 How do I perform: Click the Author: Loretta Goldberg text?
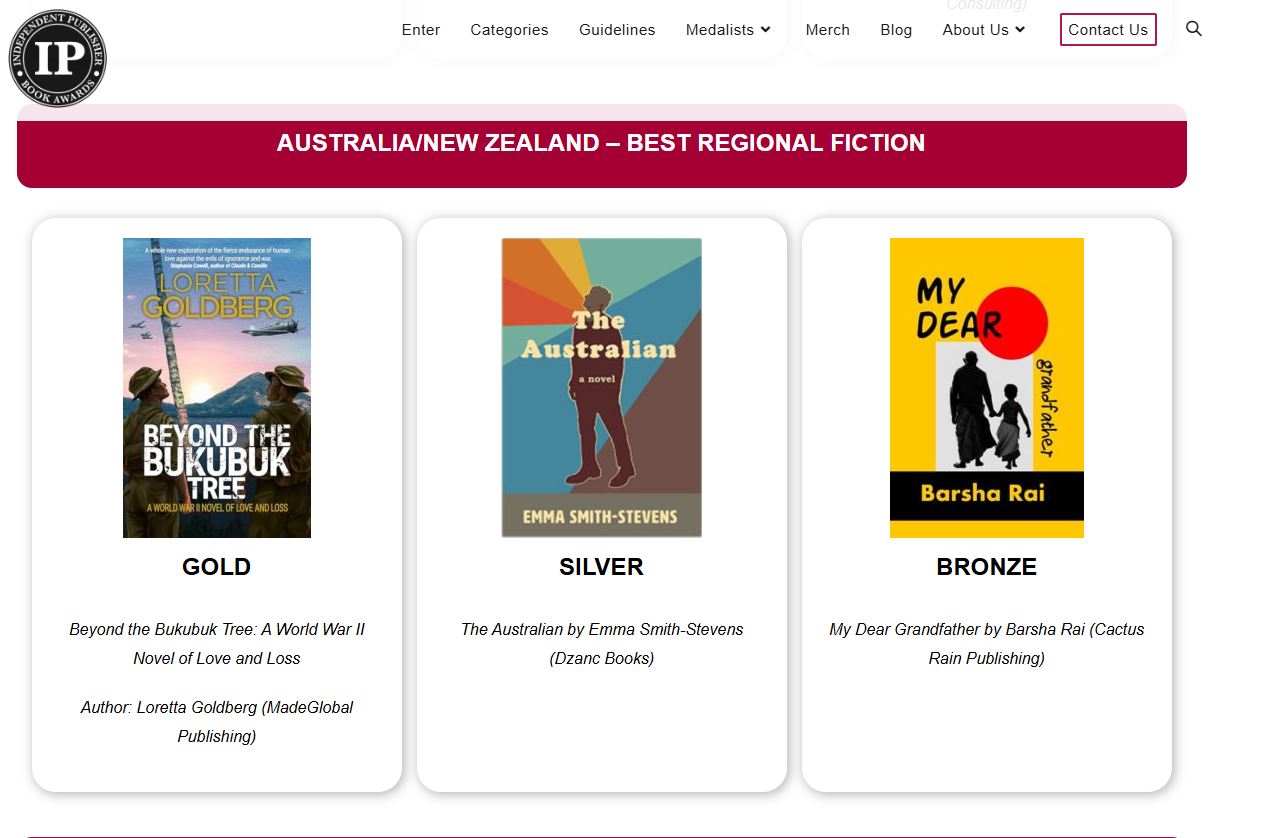tap(217, 722)
